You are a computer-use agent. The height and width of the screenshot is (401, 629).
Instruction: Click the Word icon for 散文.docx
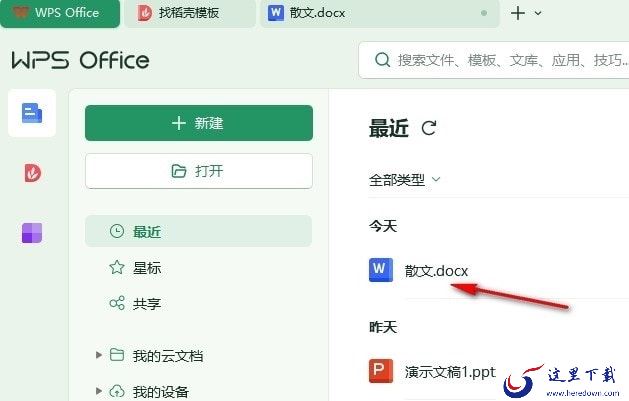(x=381, y=270)
